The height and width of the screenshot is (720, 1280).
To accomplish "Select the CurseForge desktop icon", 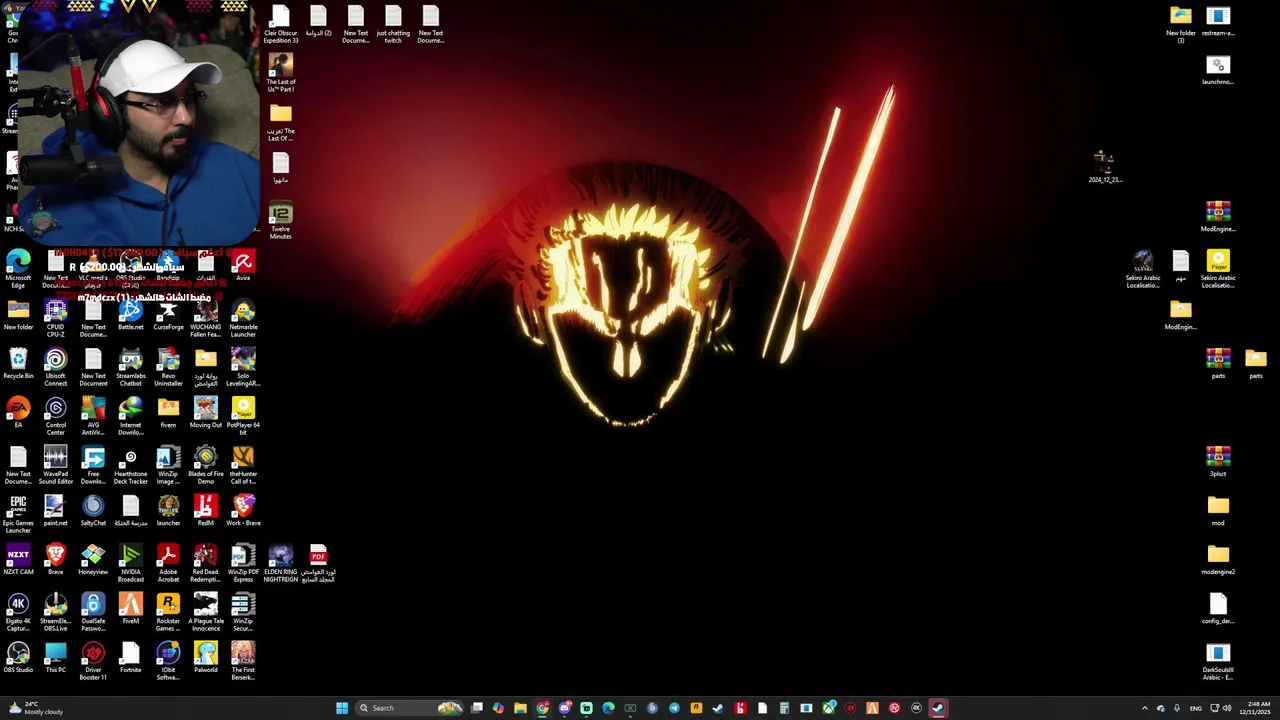I will coord(168,316).
